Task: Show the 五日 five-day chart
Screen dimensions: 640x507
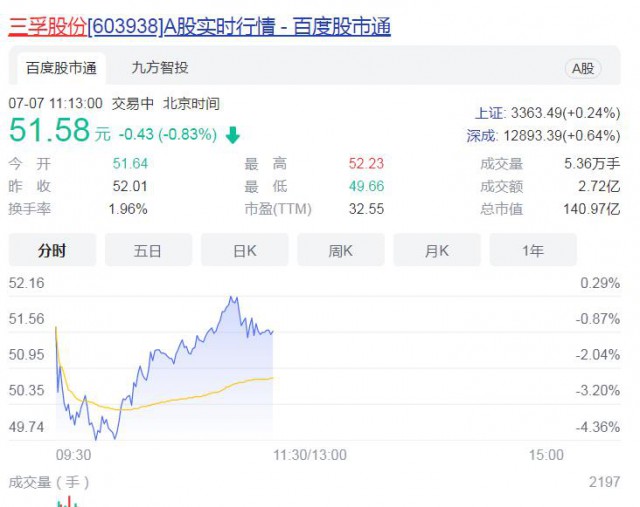Action: coord(148,250)
